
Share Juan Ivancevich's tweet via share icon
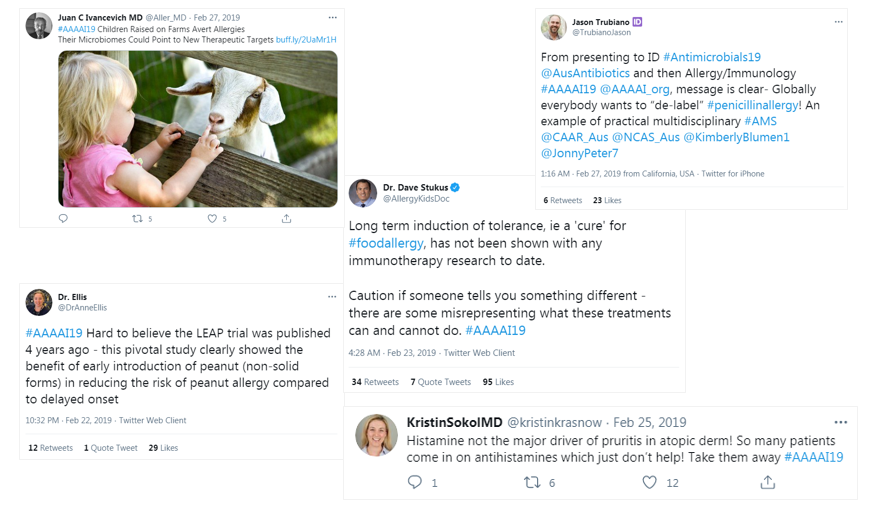pos(287,218)
